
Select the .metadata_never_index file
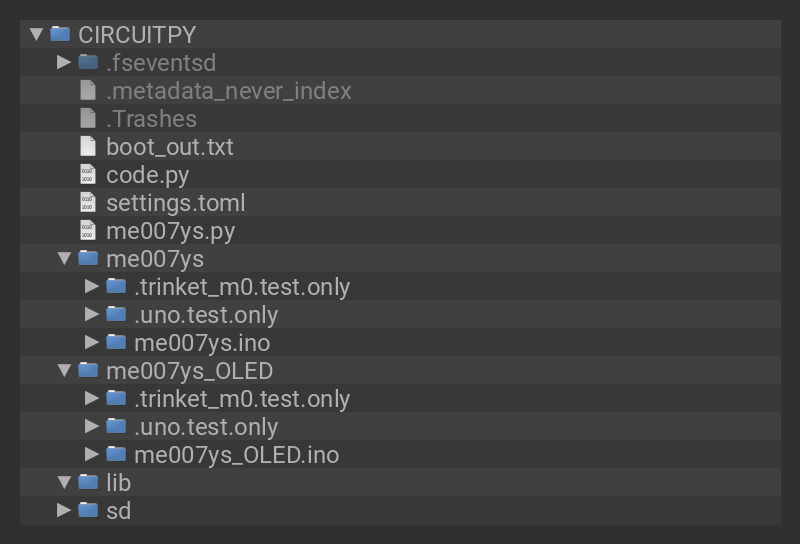228,91
